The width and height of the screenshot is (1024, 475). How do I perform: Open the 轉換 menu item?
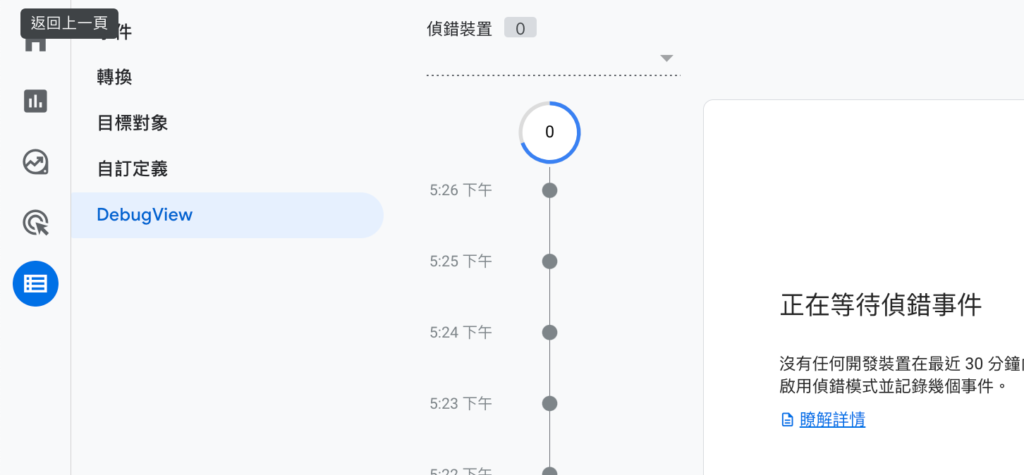pyautogui.click(x=114, y=77)
